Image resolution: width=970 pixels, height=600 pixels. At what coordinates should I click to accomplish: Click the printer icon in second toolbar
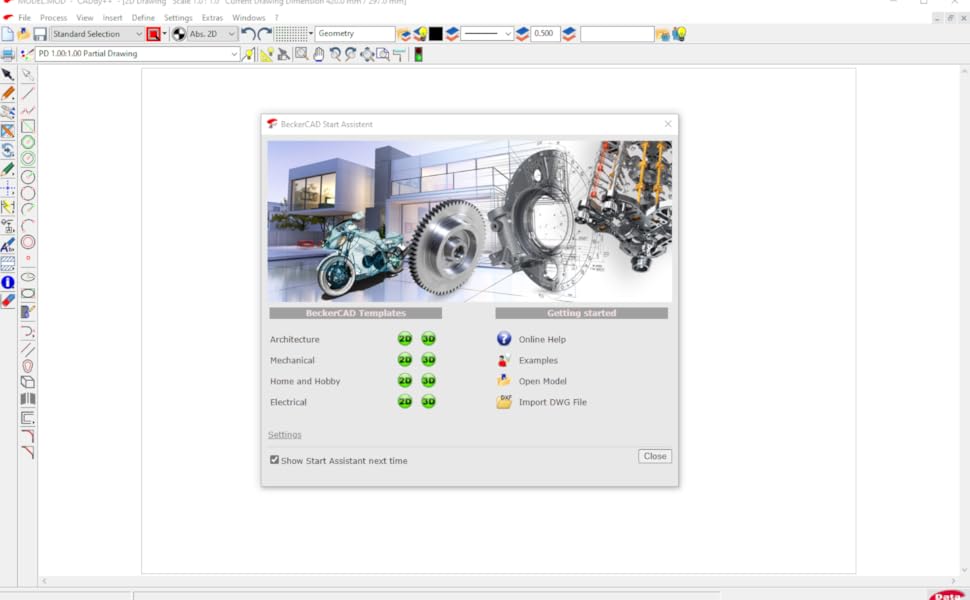pos(8,54)
